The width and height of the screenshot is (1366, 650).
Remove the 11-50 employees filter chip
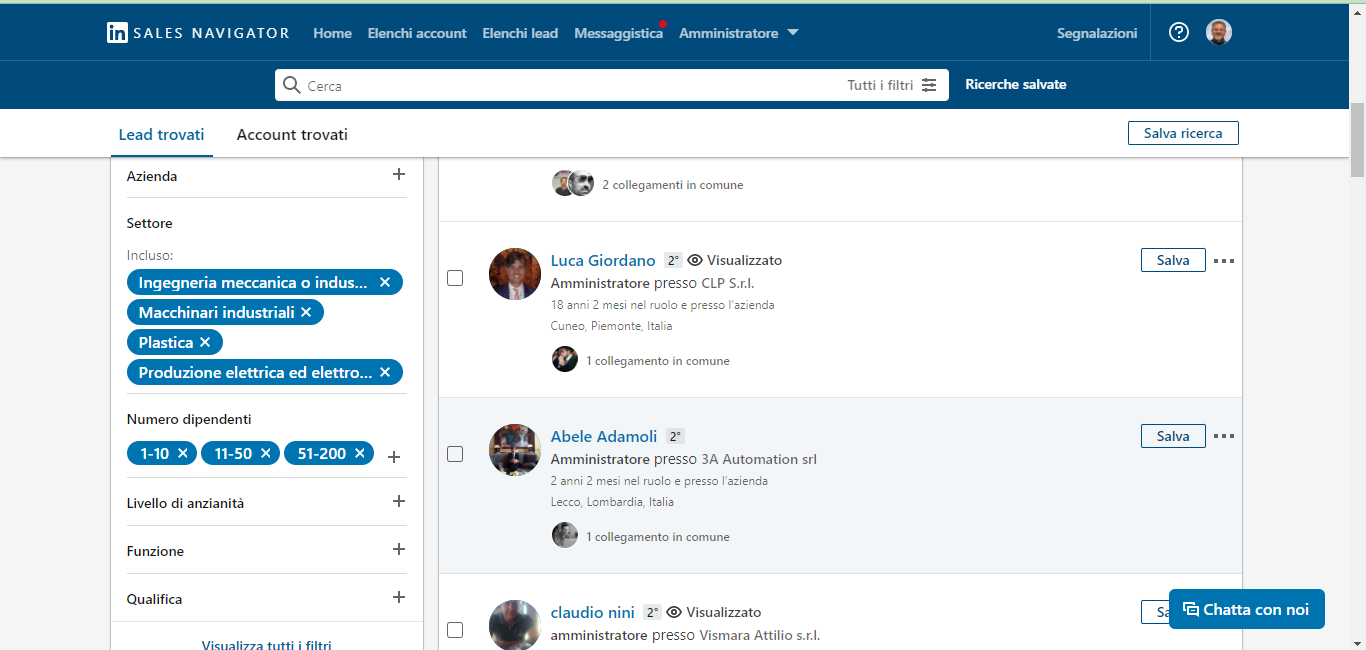tap(266, 454)
